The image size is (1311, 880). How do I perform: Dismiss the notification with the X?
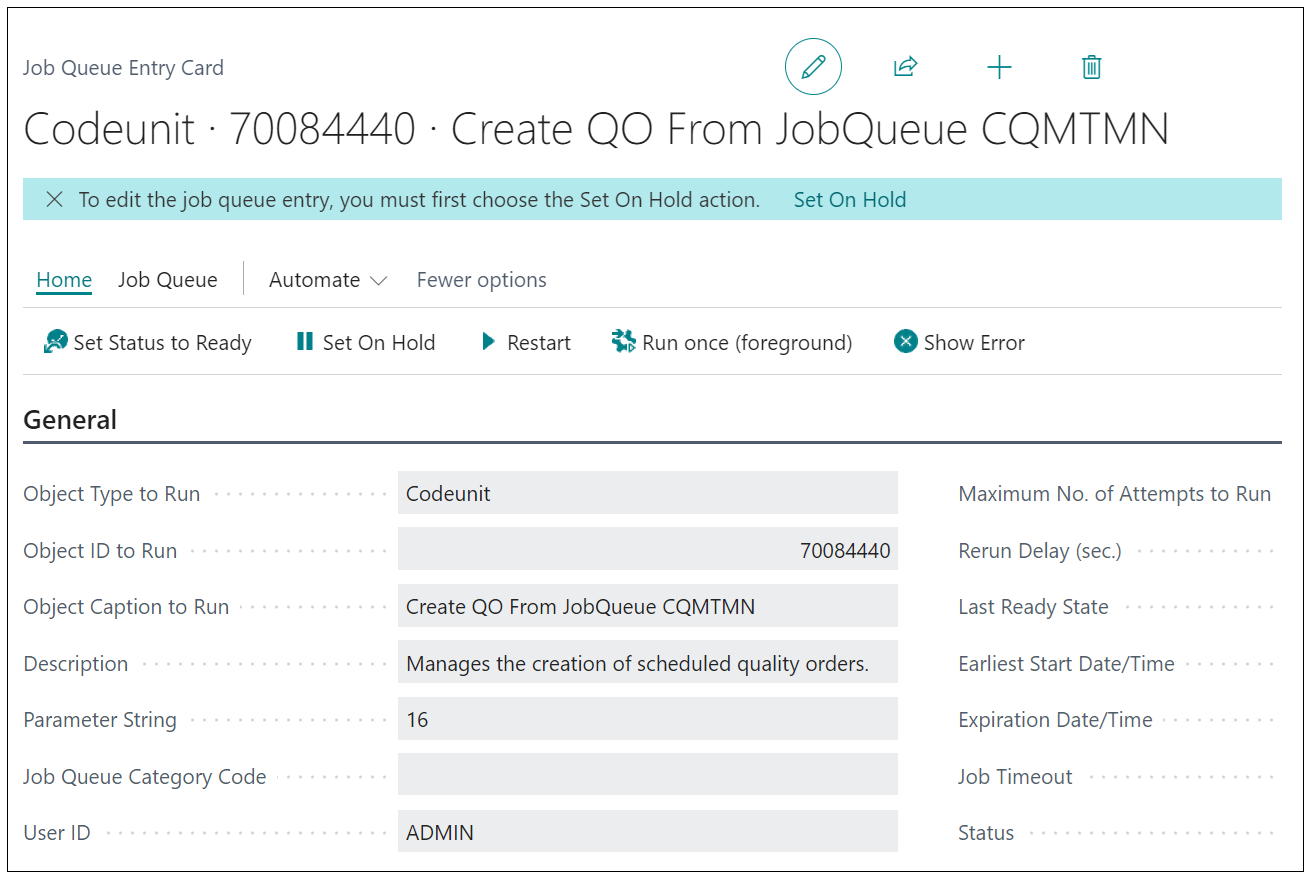55,199
